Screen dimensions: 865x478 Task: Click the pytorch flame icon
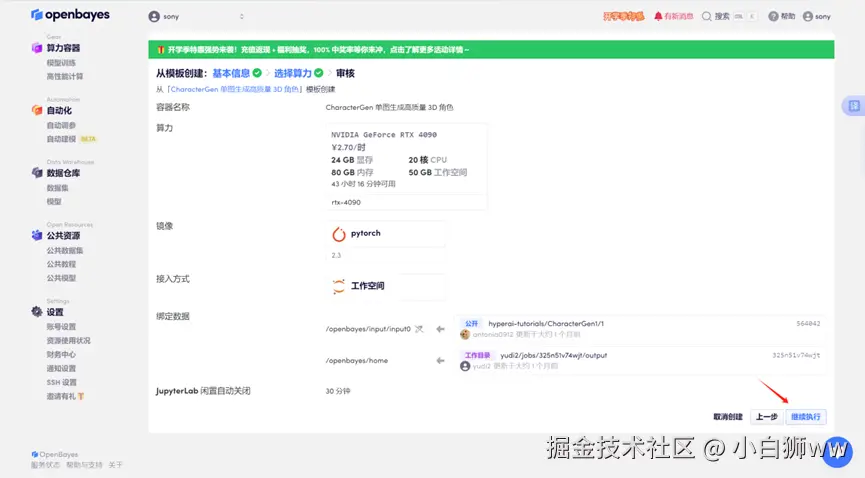click(x=339, y=234)
